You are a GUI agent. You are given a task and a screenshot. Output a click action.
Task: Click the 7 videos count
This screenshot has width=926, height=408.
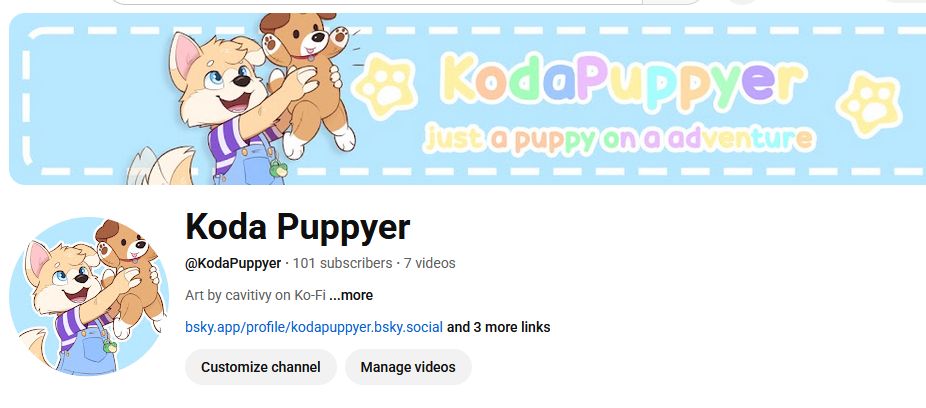click(x=429, y=263)
